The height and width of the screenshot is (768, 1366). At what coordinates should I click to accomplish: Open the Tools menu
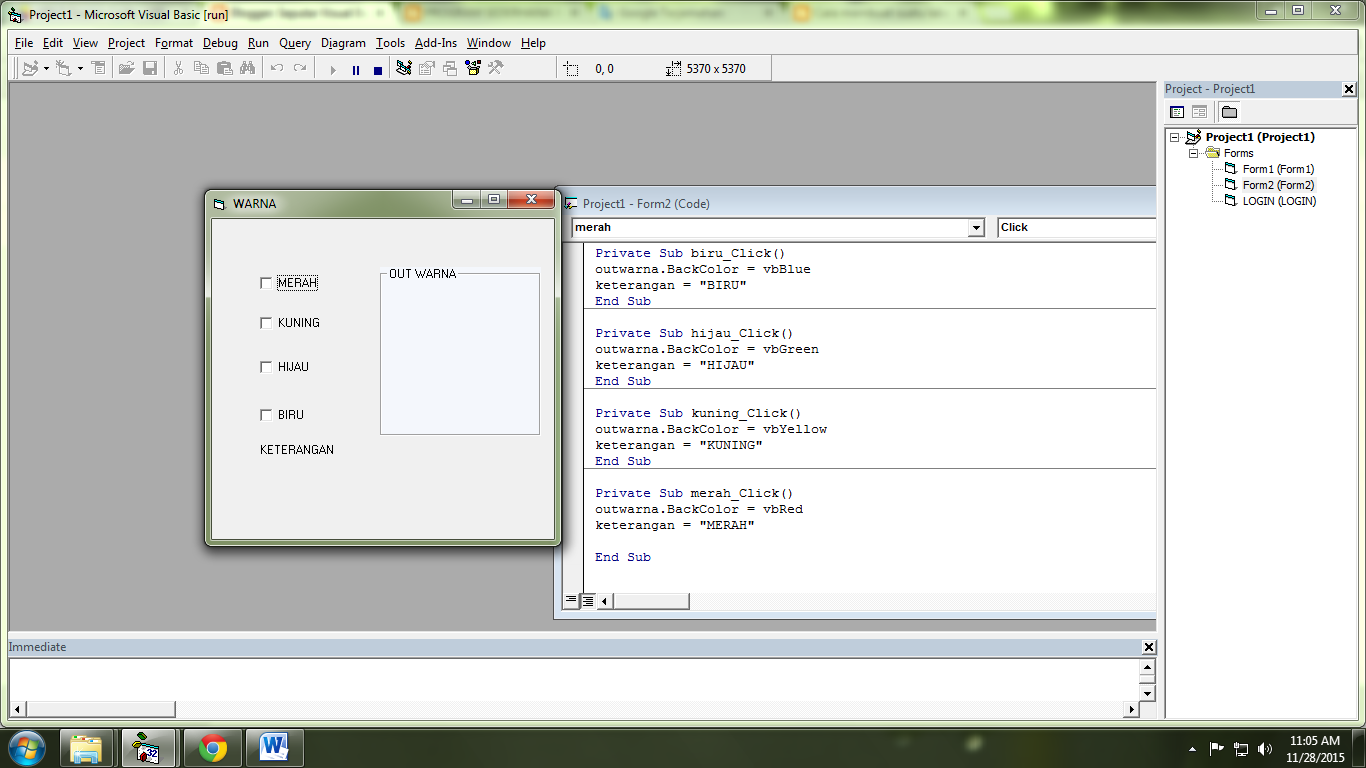[391, 43]
